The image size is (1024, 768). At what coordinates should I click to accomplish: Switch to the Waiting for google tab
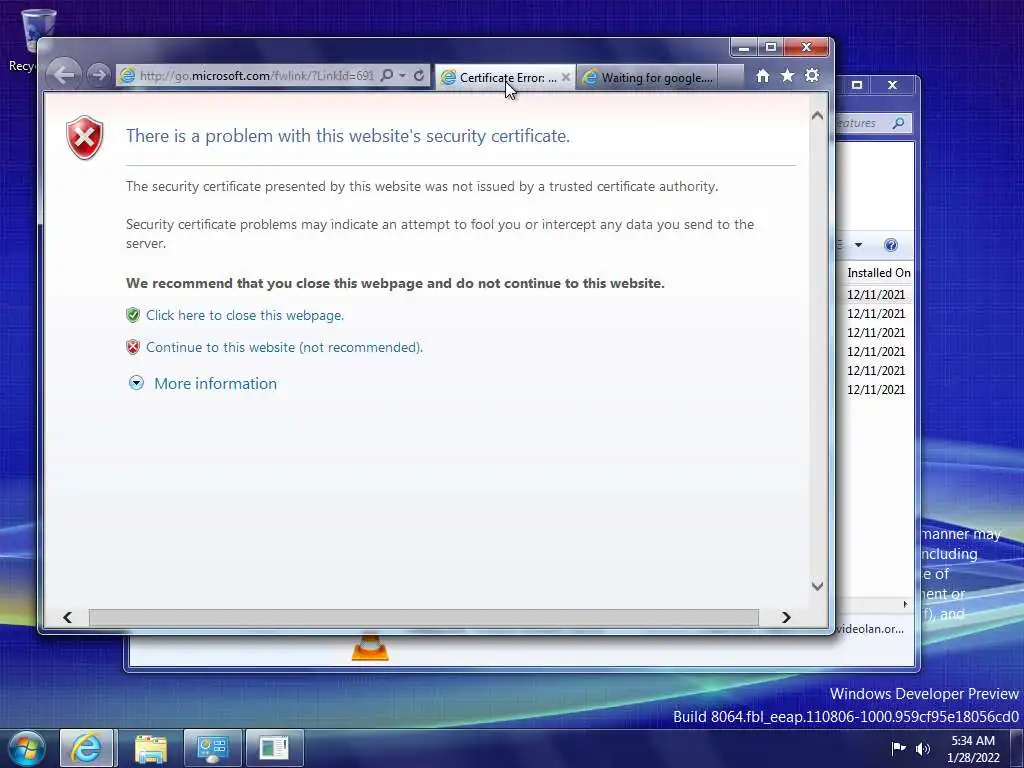[x=647, y=78]
